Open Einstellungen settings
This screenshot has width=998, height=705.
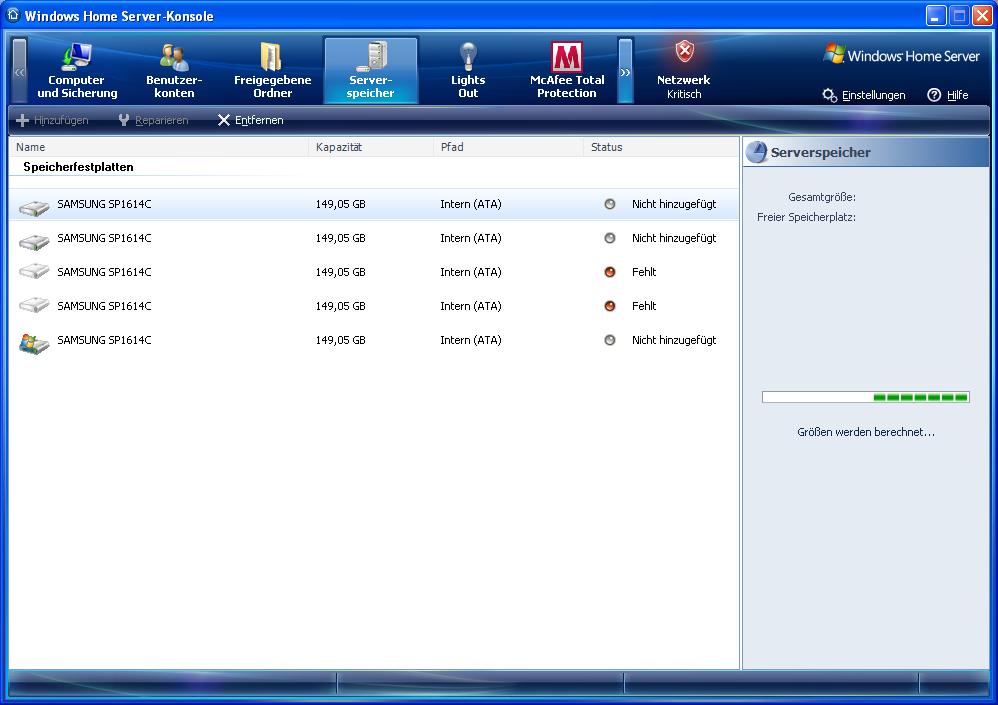(864, 95)
